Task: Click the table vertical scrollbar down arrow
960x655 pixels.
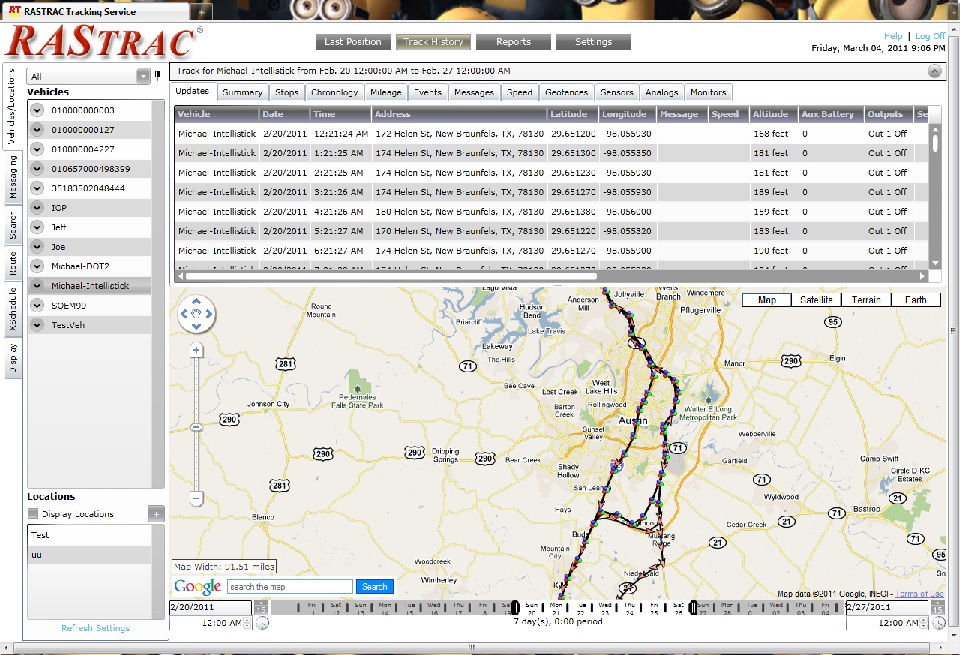Action: tap(935, 263)
